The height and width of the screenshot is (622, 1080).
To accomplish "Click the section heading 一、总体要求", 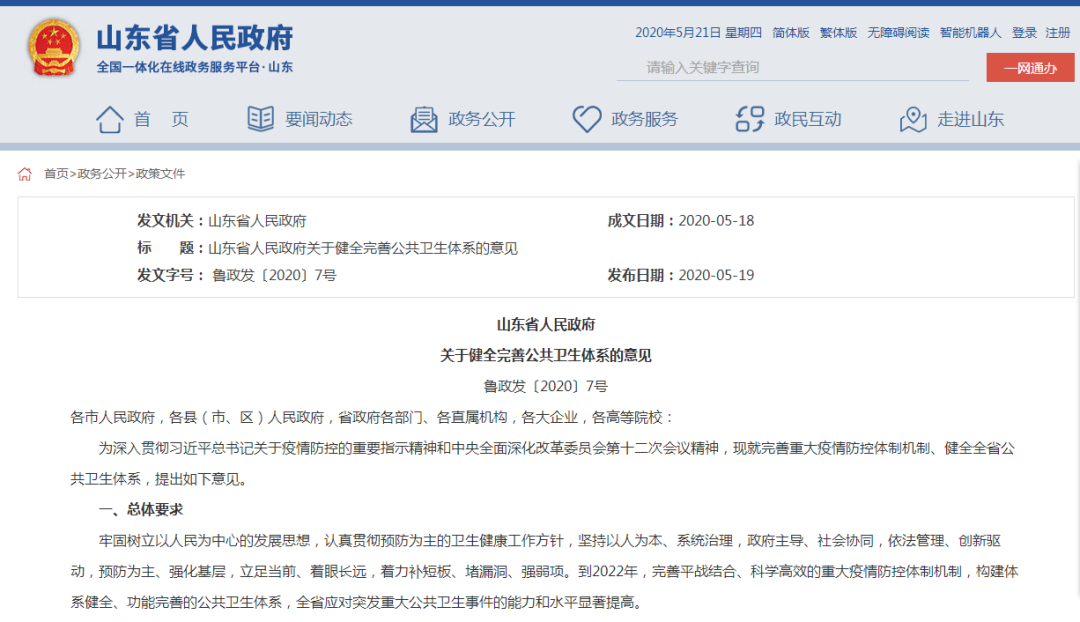I will [141, 510].
